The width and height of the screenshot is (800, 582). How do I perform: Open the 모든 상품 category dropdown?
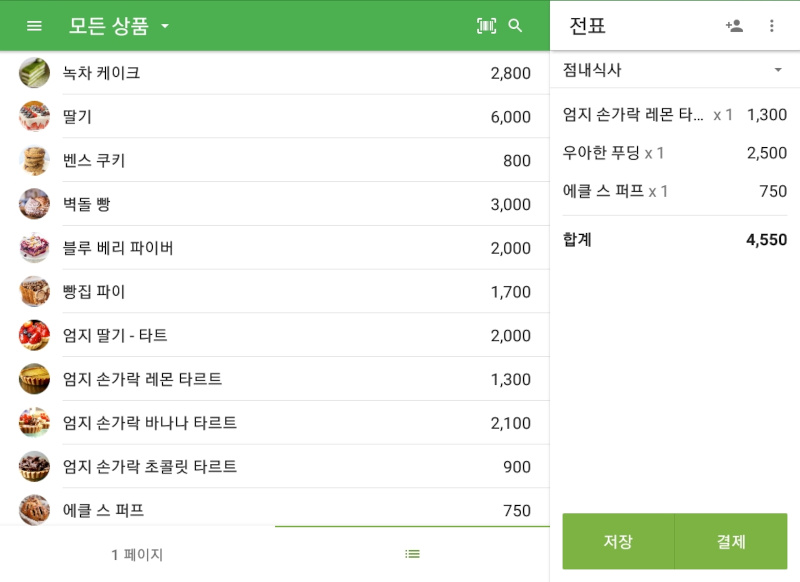point(118,25)
